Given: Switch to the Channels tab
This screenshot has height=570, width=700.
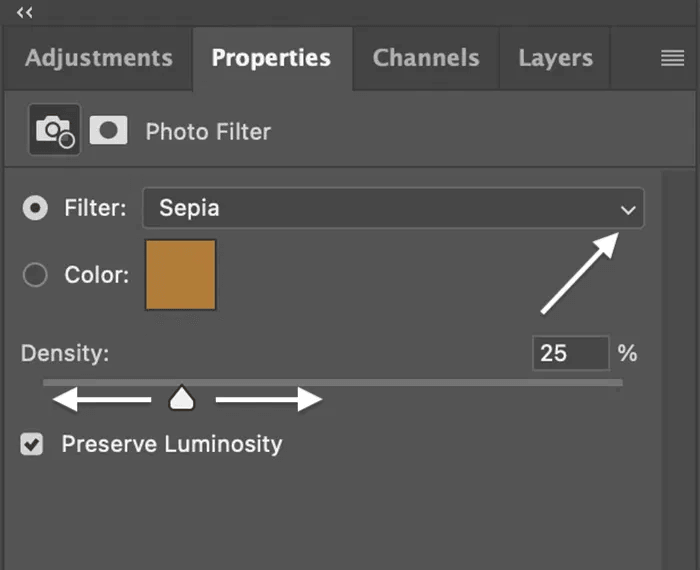Looking at the screenshot, I should coord(424,58).
